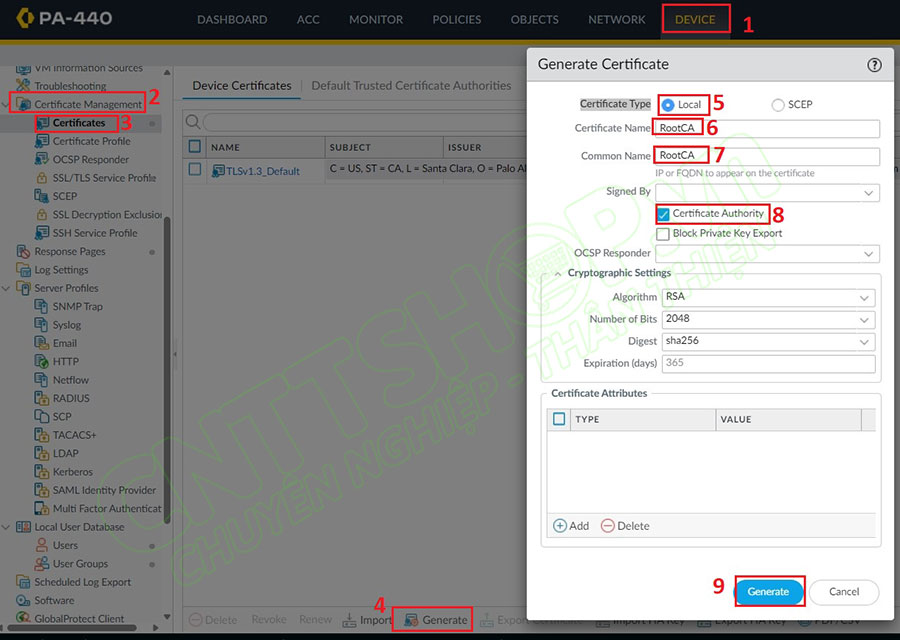The height and width of the screenshot is (640, 900).
Task: Click Generate in the bottom toolbar
Action: 436,620
